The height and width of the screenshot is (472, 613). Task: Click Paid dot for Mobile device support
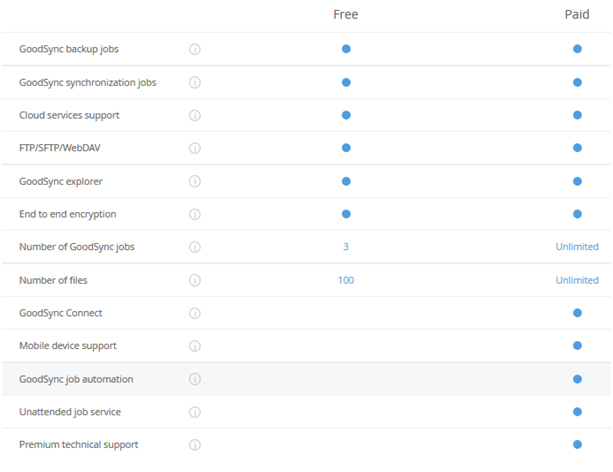577,346
